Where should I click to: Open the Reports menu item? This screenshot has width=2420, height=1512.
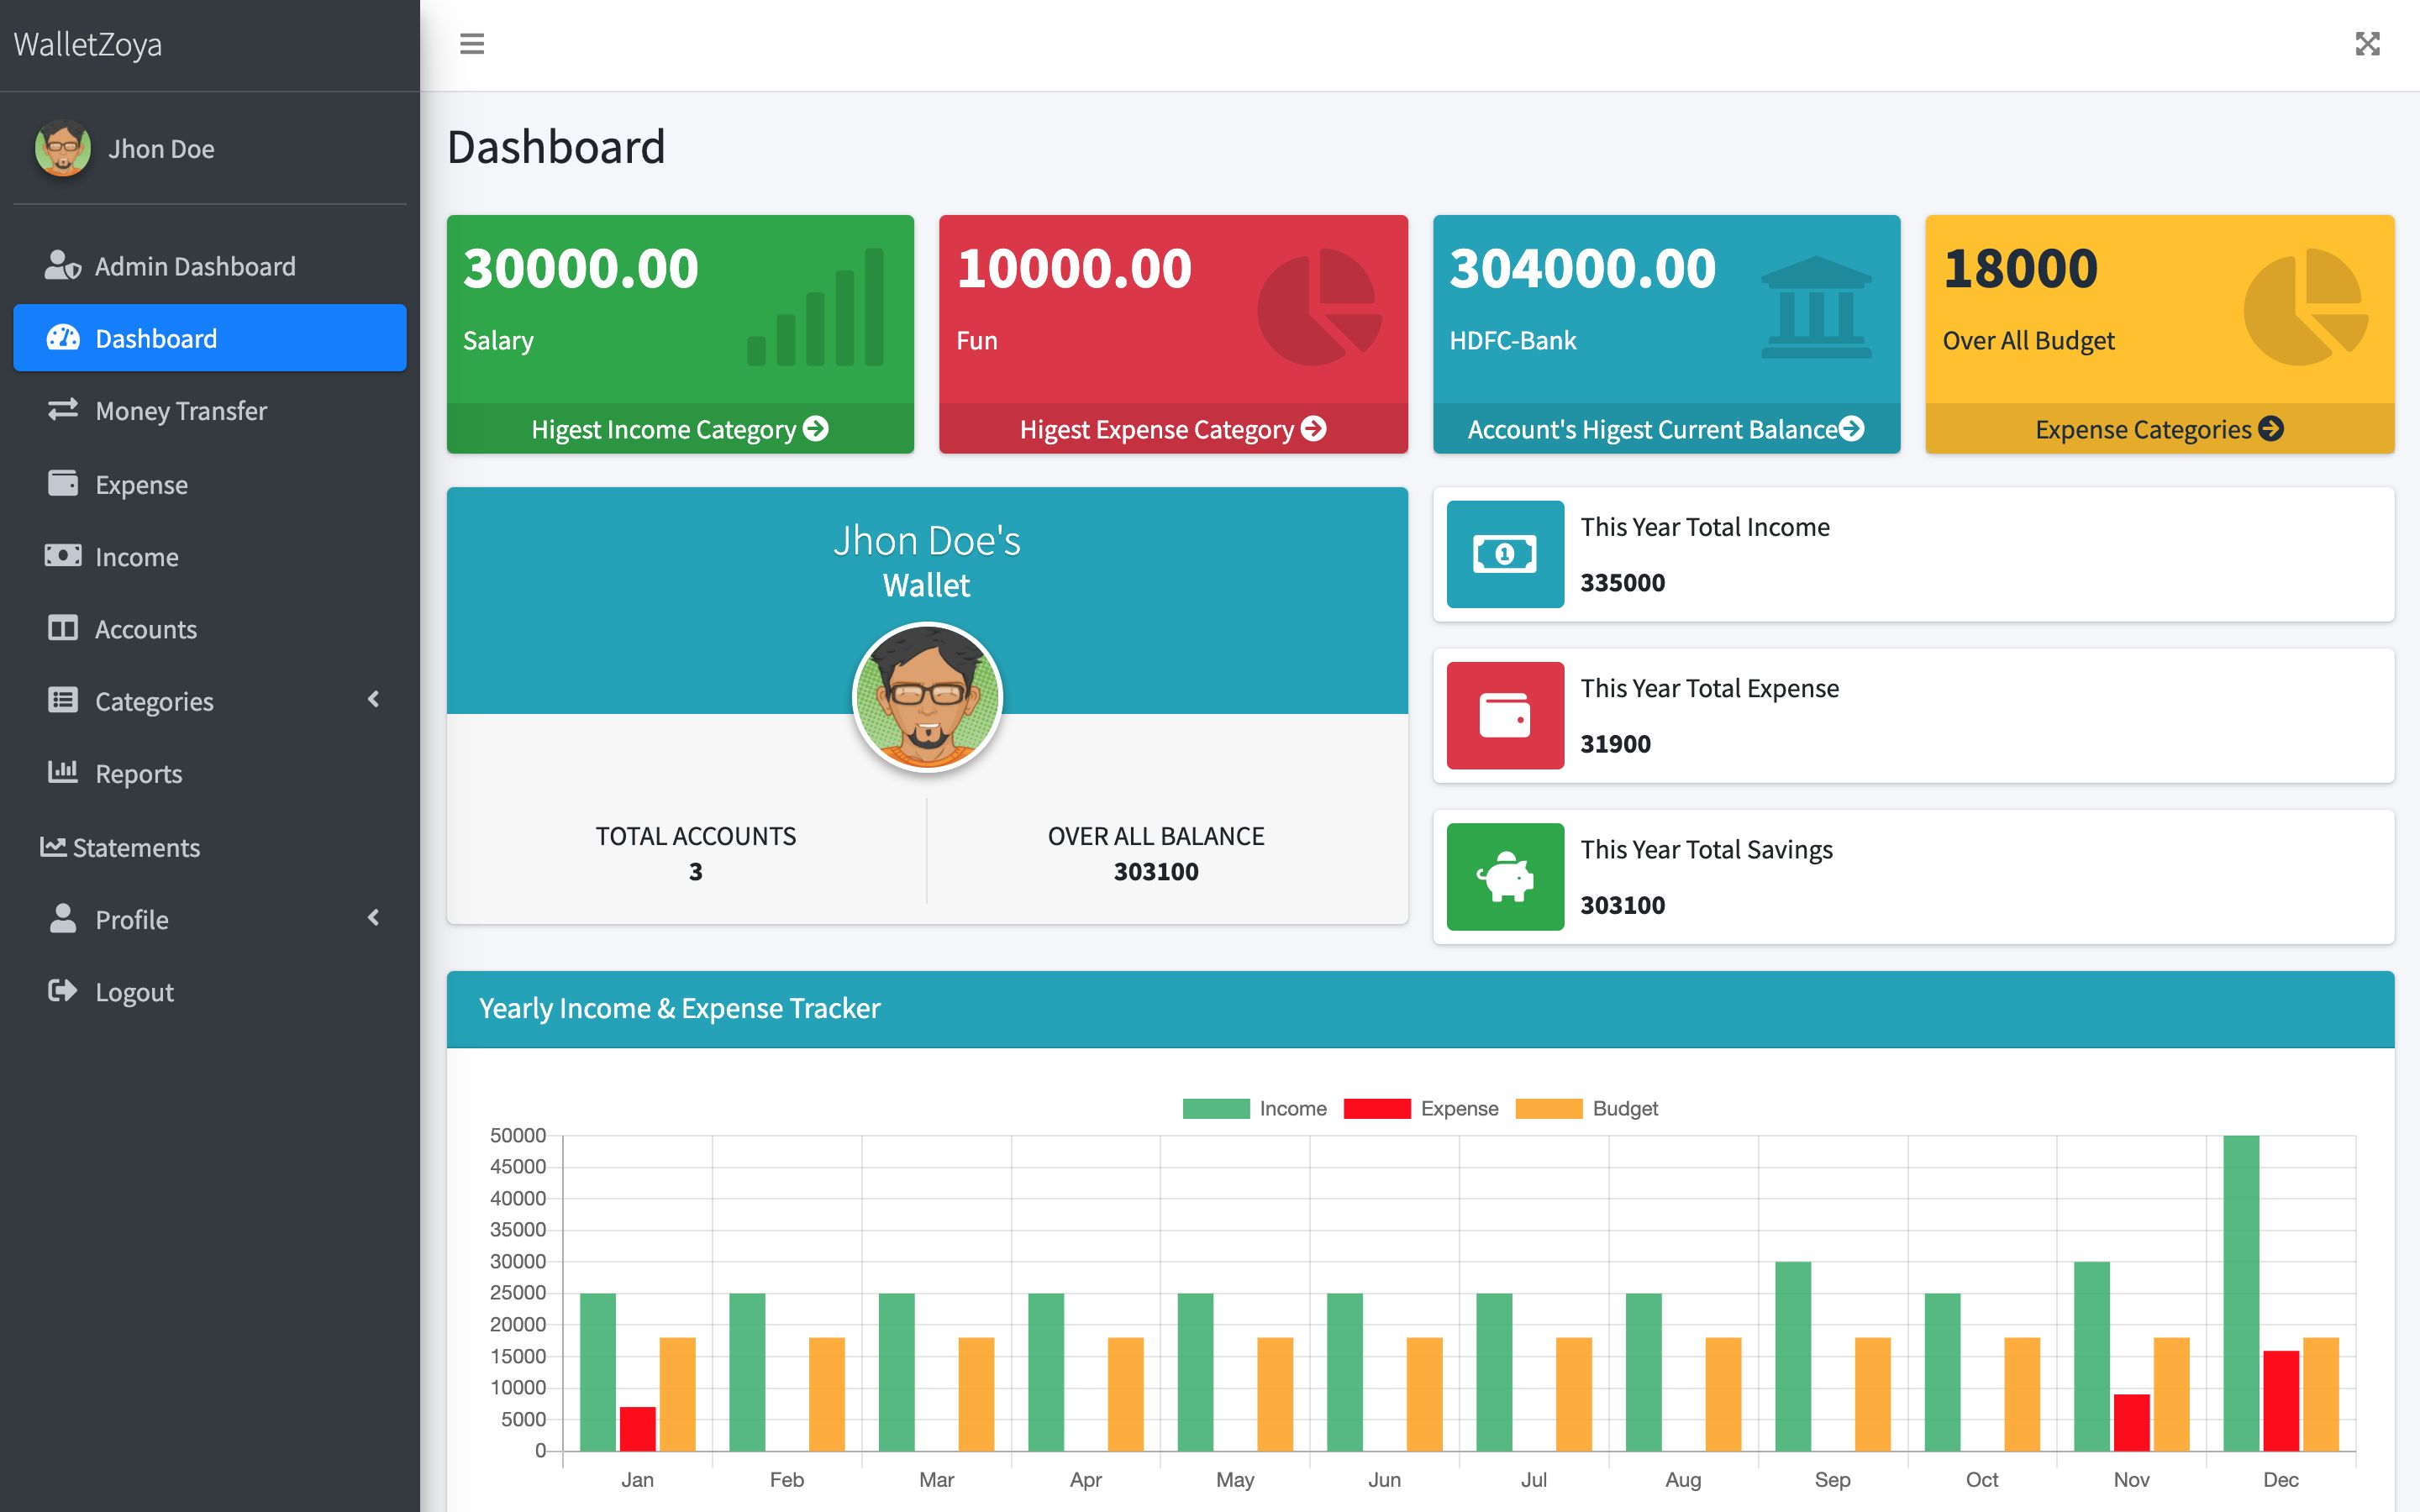point(138,773)
